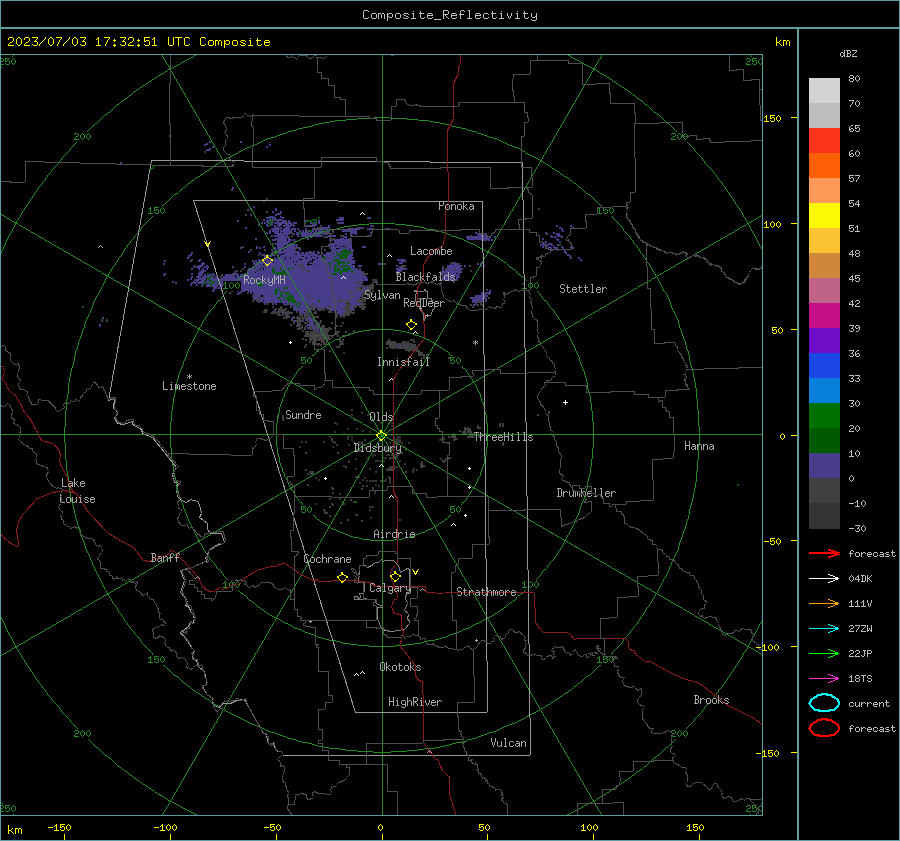Click the cyan current ellipse icon
900x841 pixels.
pos(824,703)
